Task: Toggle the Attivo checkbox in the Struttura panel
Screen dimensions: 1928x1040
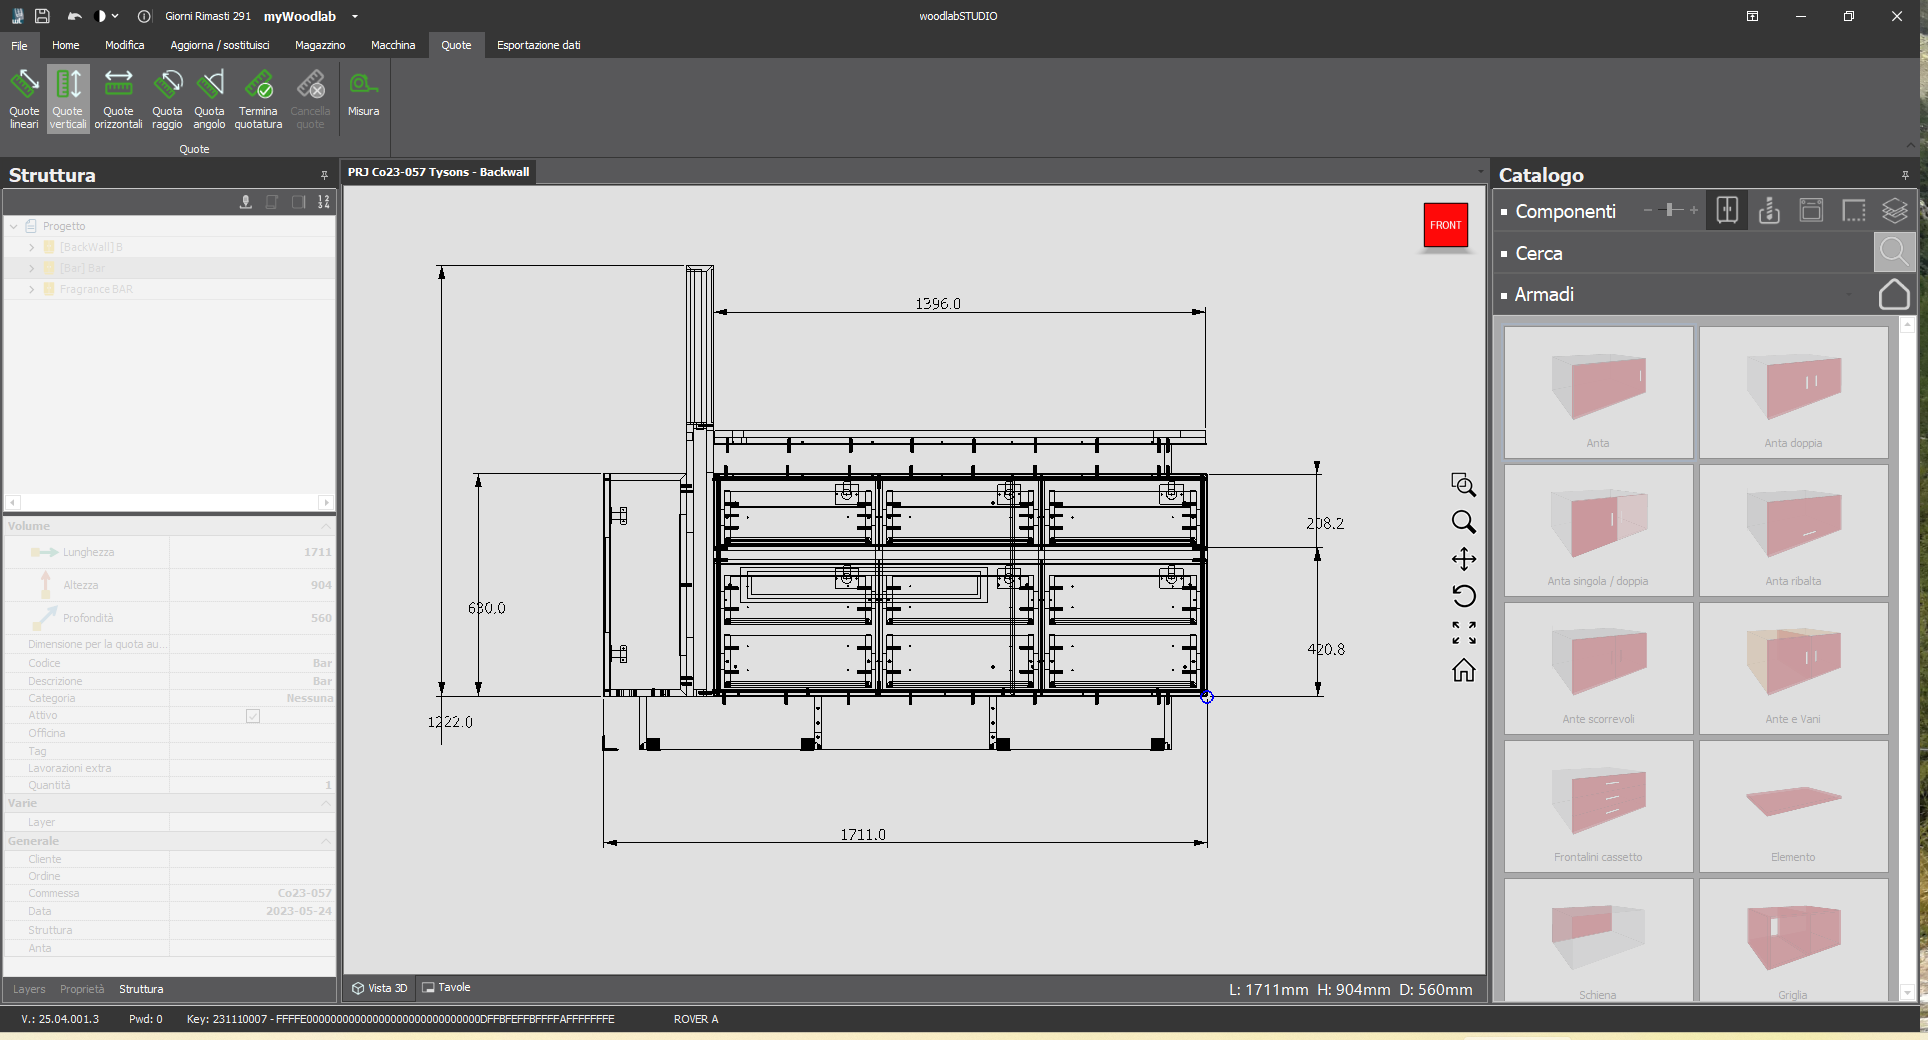Action: point(253,716)
